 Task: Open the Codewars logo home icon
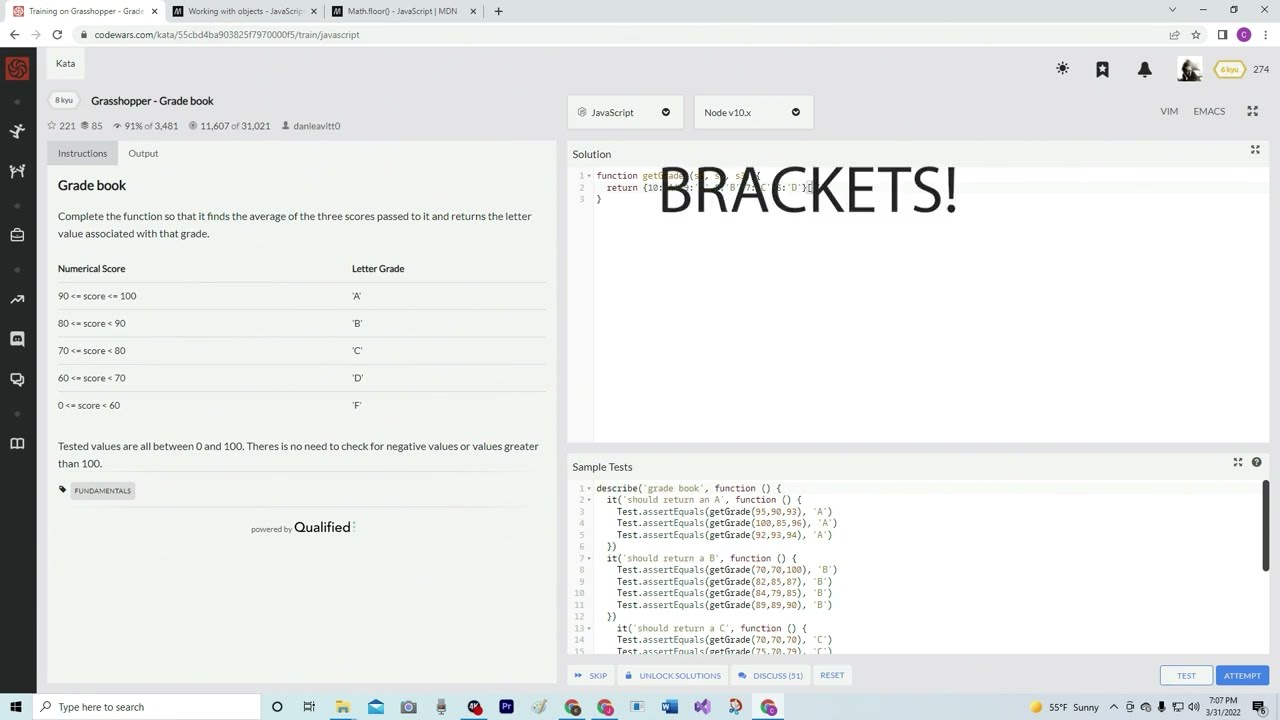coord(17,69)
